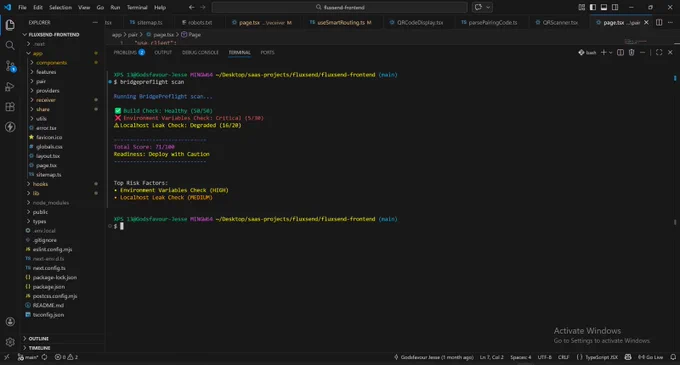Open notifications bell in status bar
Viewport: 680px width, 365px height.
point(673,357)
